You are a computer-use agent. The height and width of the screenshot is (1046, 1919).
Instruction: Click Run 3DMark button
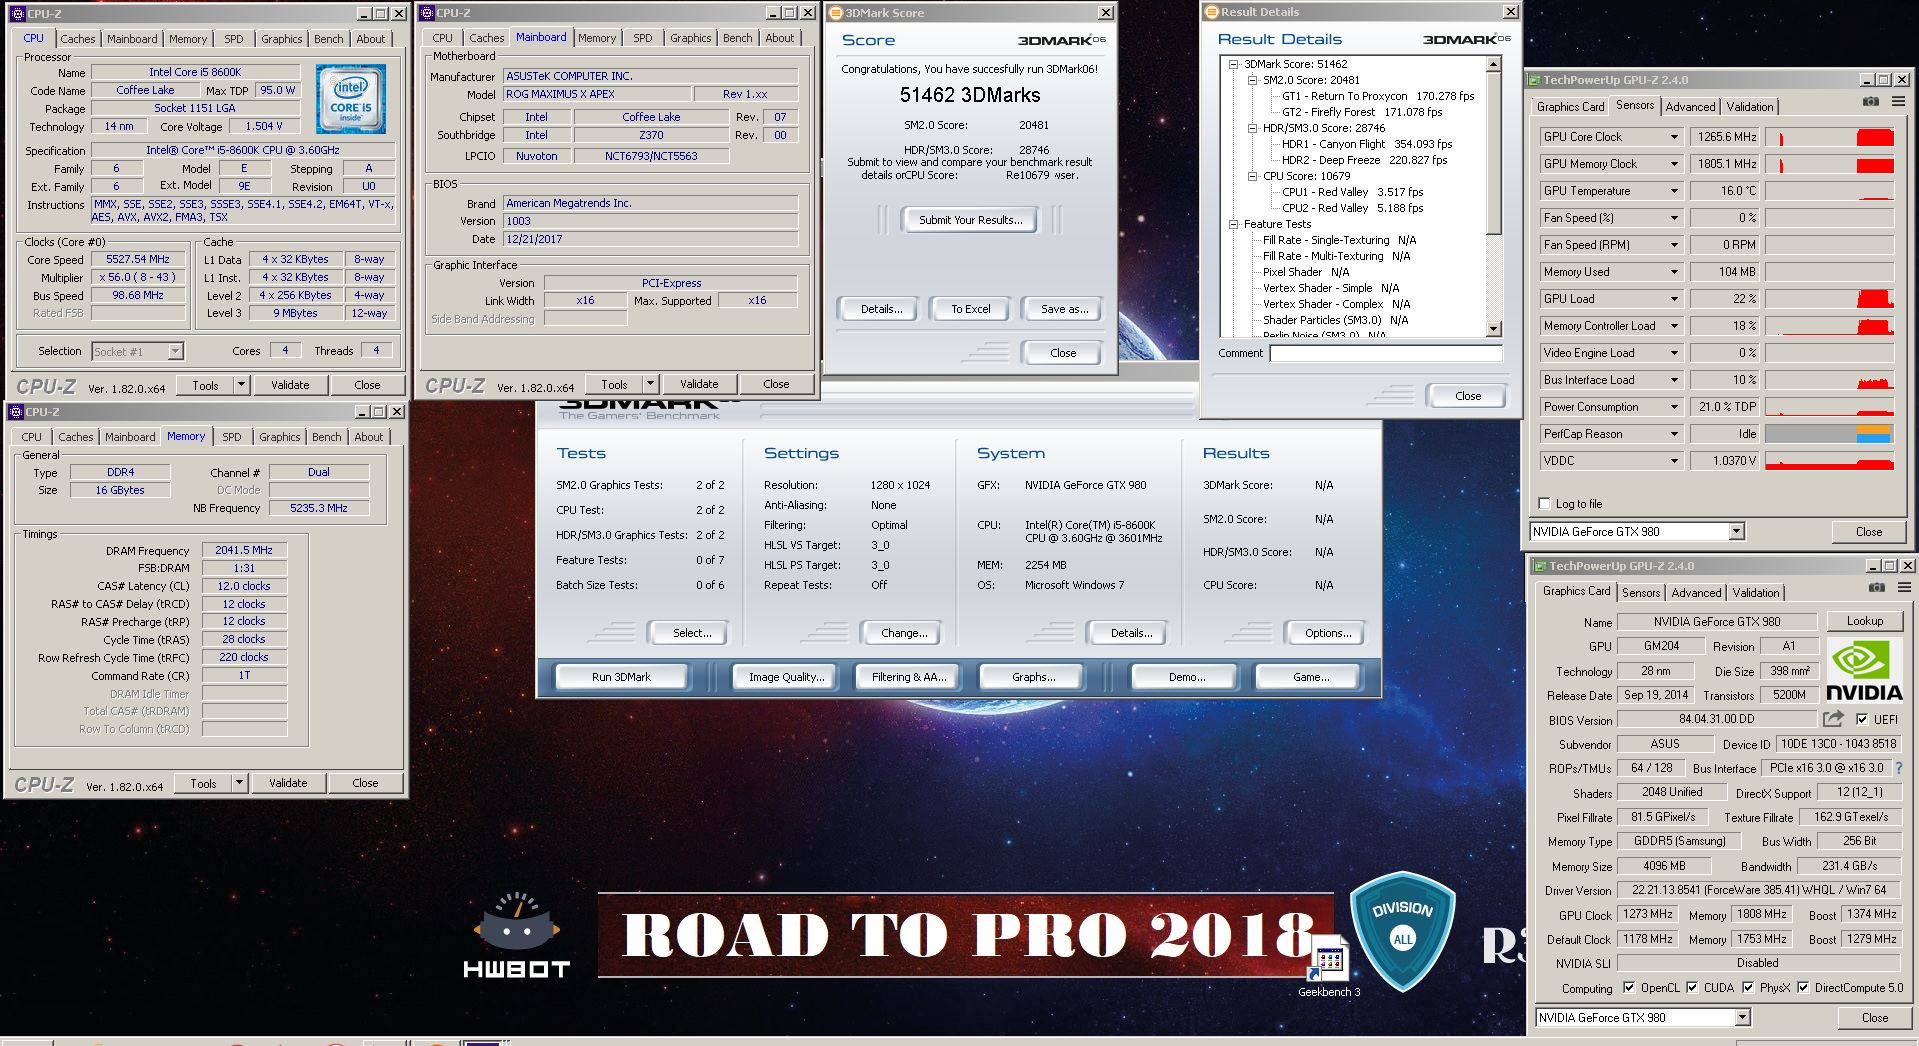pyautogui.click(x=621, y=677)
